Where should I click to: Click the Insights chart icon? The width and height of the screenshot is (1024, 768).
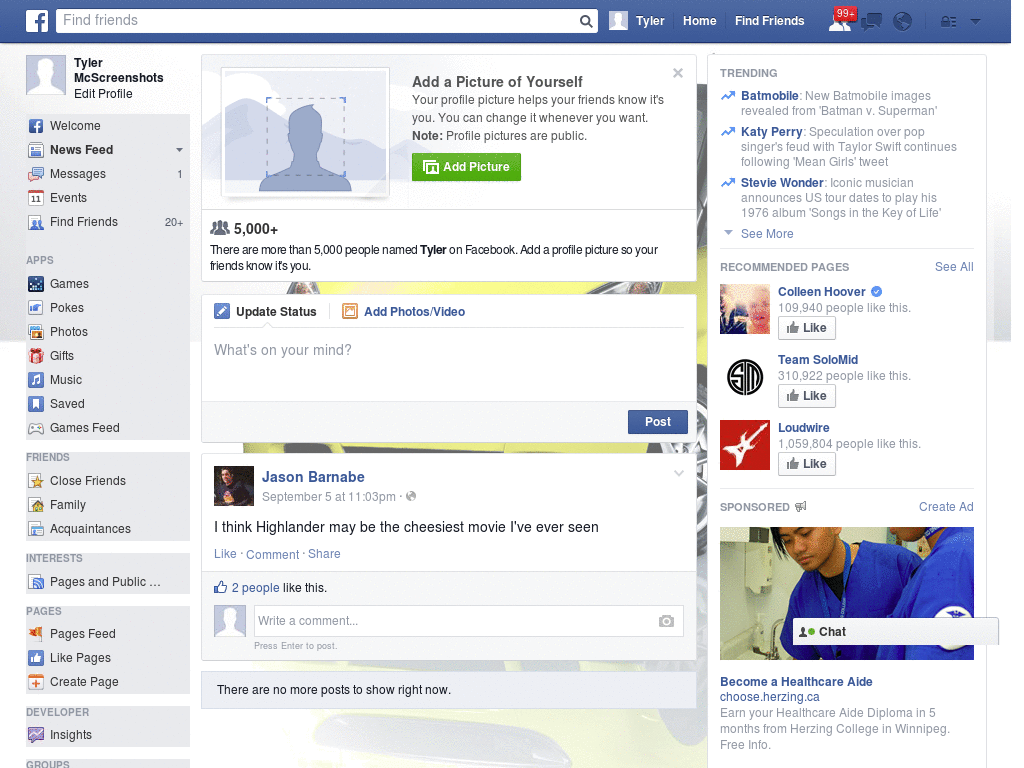36,735
